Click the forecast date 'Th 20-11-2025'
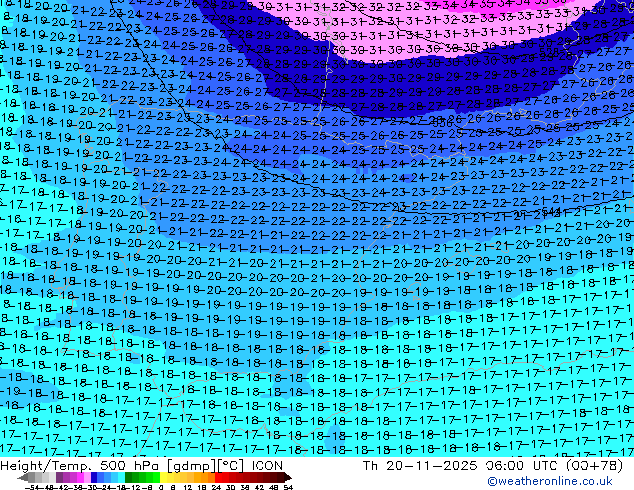Screen dimensions: 634x490 pyautogui.click(x=420, y=466)
